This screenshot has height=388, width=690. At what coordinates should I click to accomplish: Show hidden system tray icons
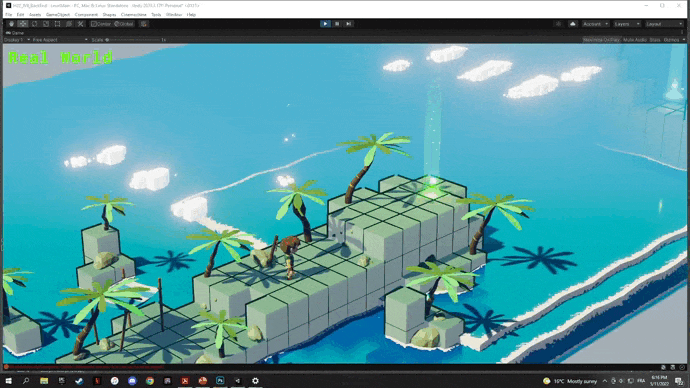pos(605,381)
